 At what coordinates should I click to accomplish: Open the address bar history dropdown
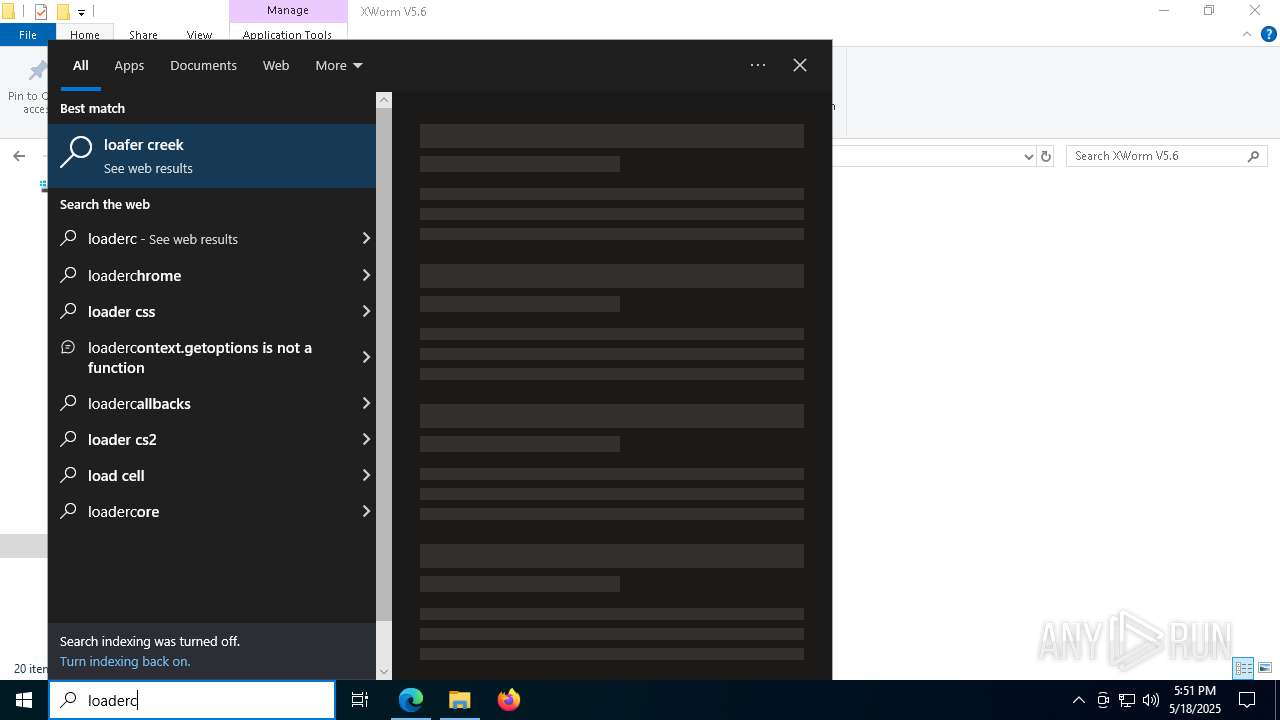(1029, 156)
